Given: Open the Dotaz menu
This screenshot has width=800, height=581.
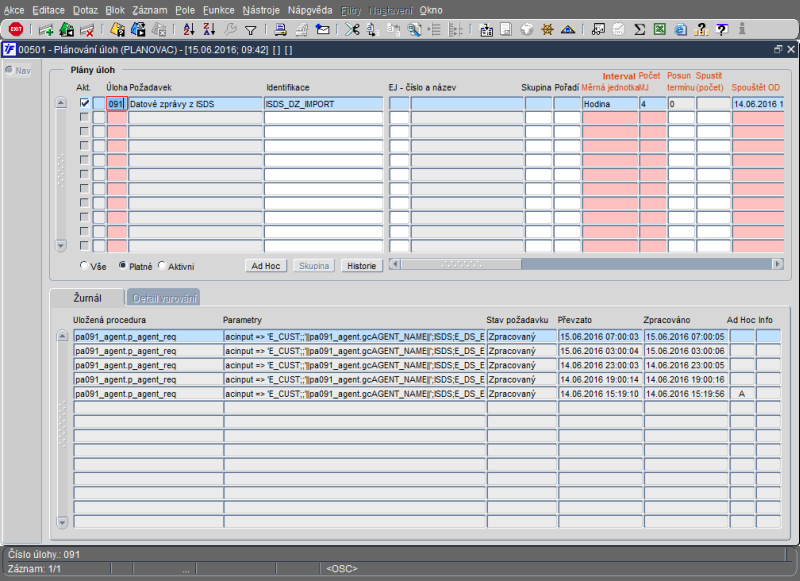Looking at the screenshot, I should coord(85,10).
